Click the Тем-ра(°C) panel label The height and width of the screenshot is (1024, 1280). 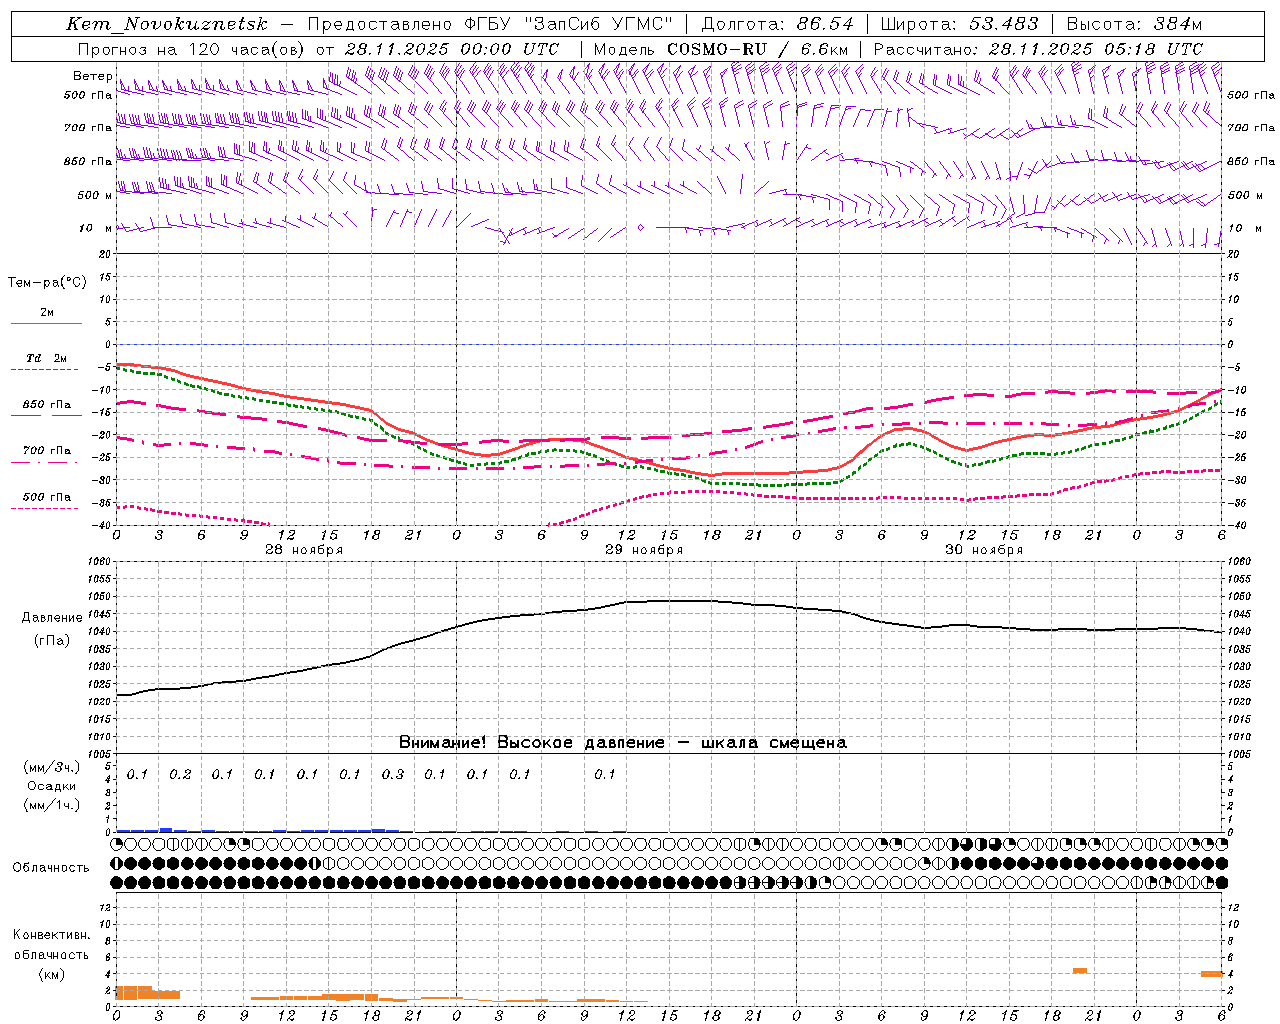coord(47,283)
